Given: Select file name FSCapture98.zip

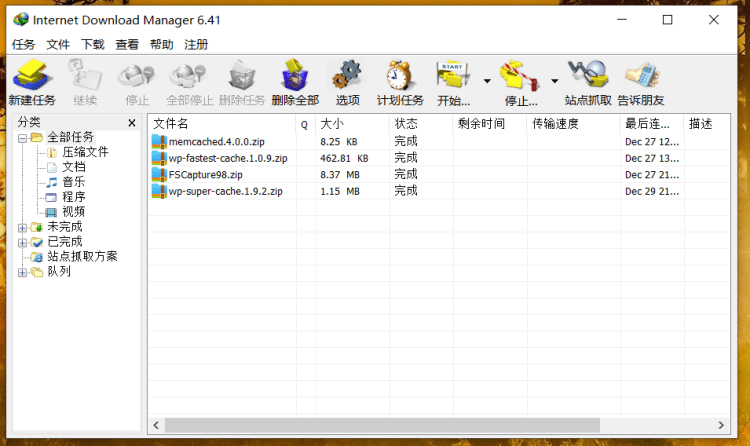Looking at the screenshot, I should (206, 175).
